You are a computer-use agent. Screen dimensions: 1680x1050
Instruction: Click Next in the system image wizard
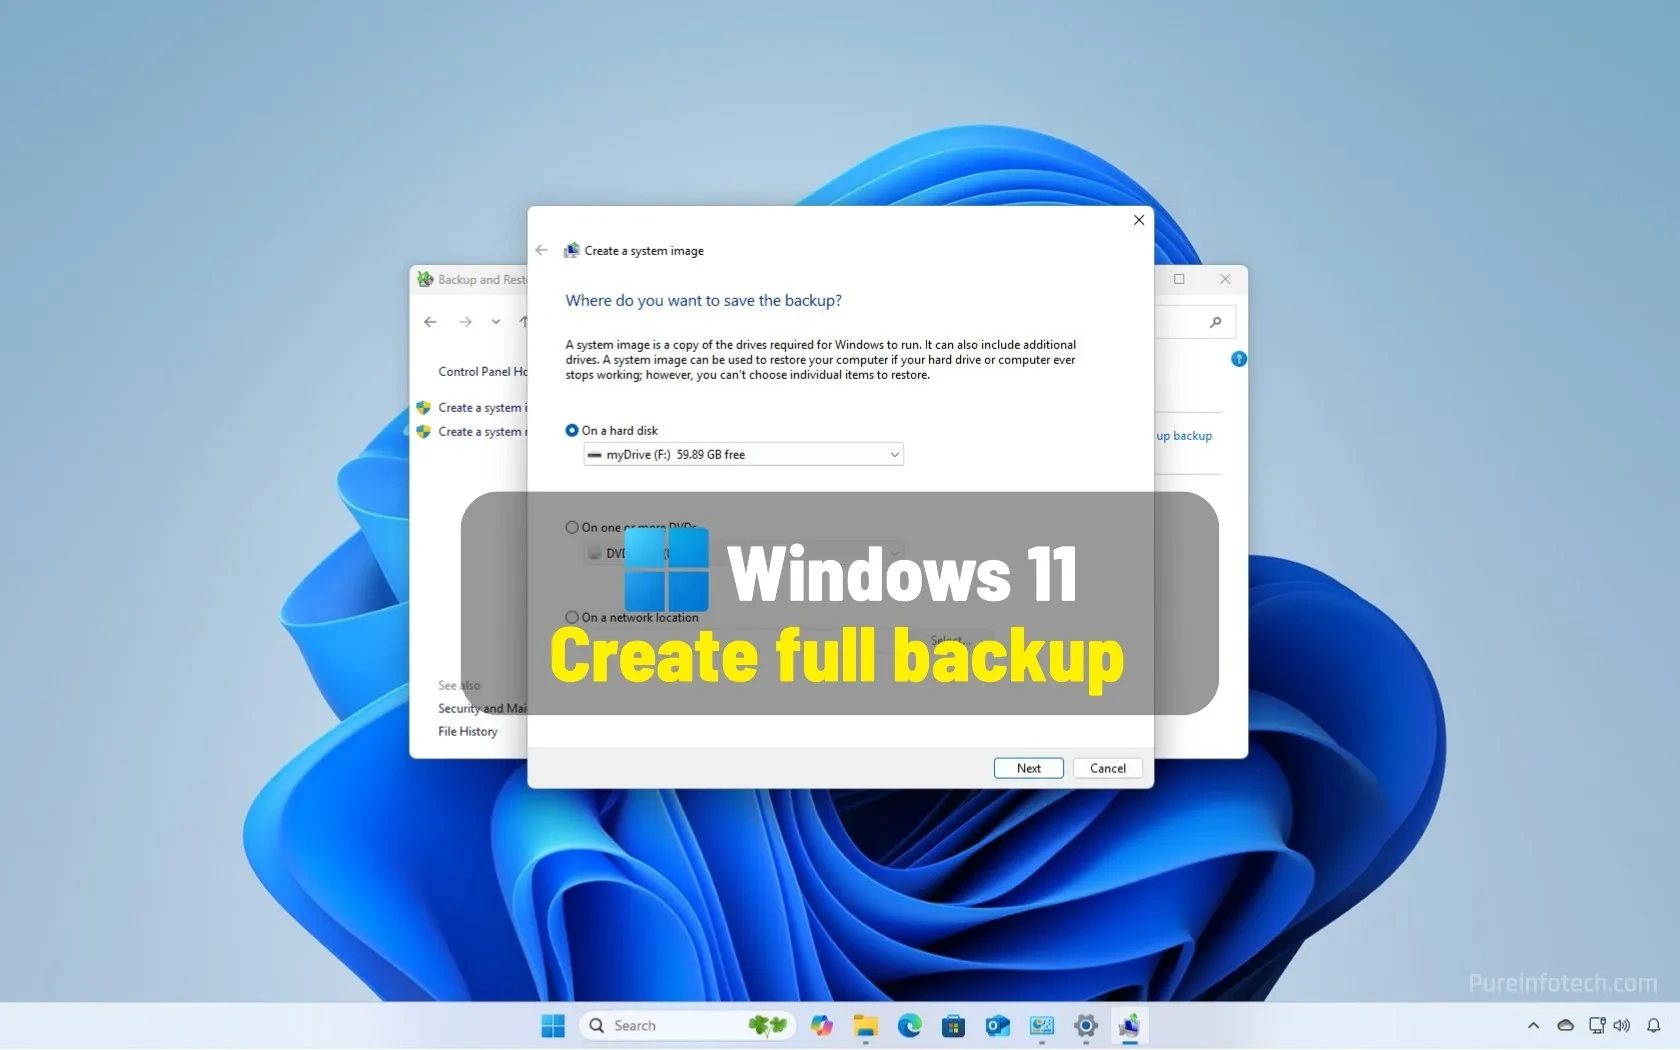pos(1028,768)
